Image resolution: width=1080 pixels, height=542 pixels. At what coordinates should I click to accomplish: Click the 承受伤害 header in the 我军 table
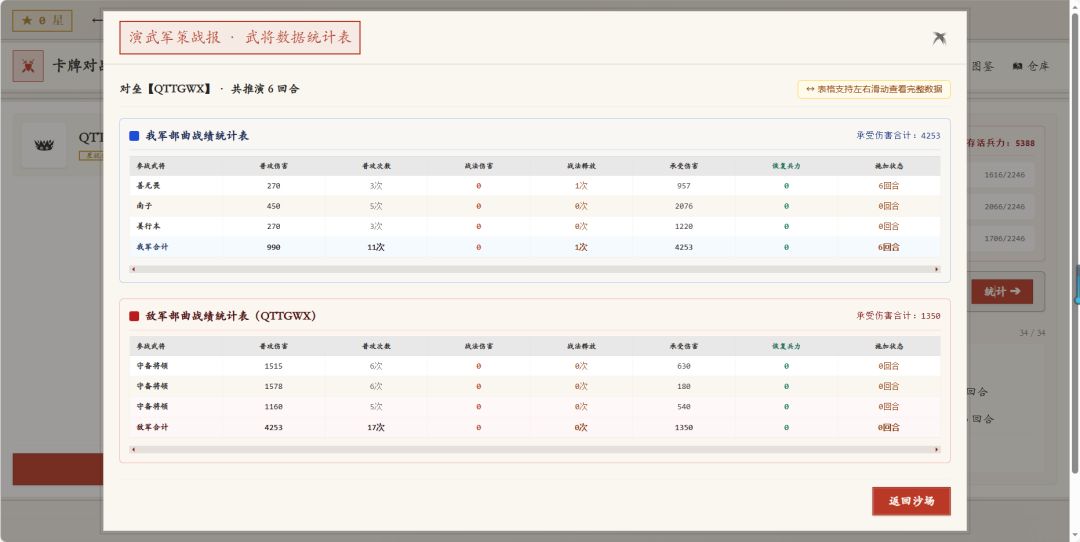[x=683, y=166]
